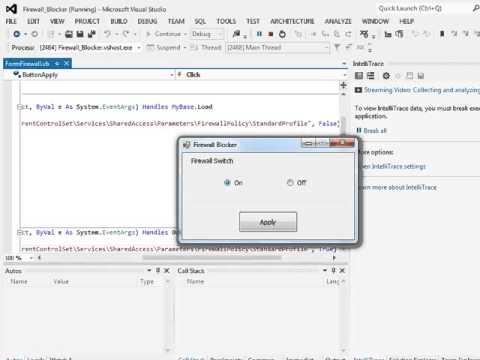Click the red Stop Debugging icon
Screen dimensions: 480x360
coord(271,34)
